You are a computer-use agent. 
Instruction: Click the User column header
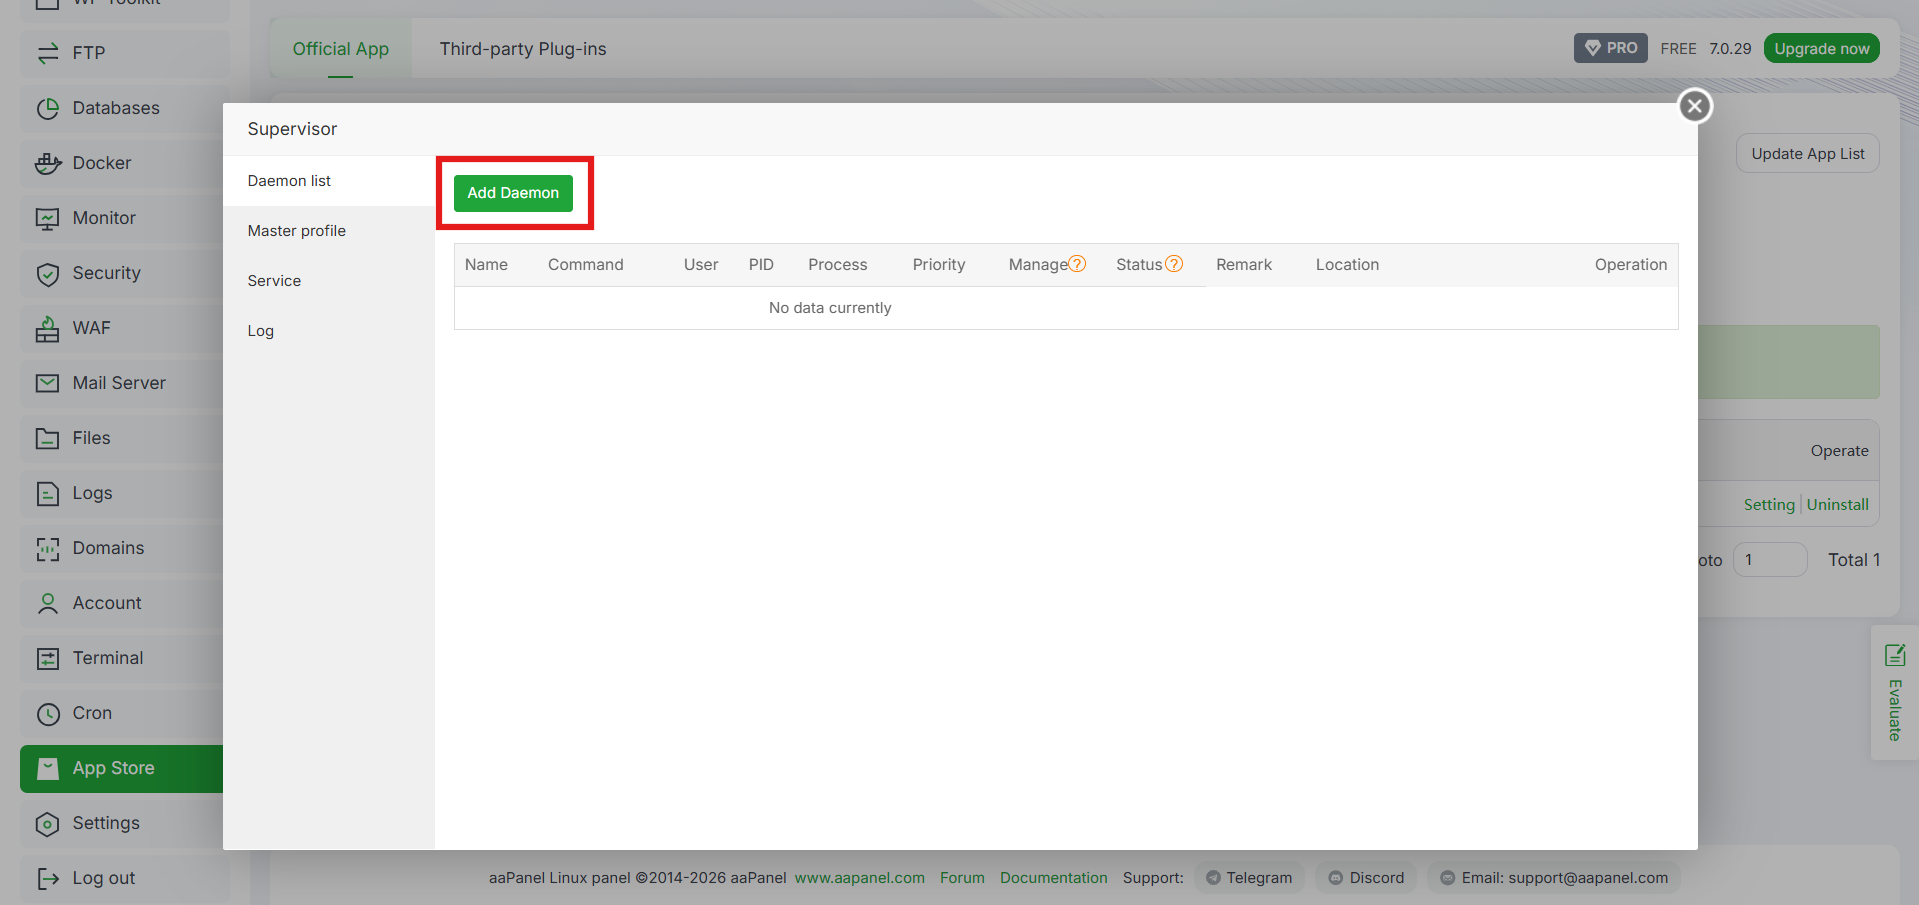click(701, 265)
